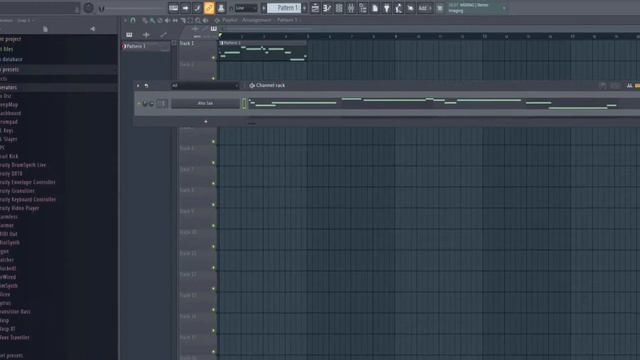
Task: Open the Mixer view icon
Action: tap(351, 8)
